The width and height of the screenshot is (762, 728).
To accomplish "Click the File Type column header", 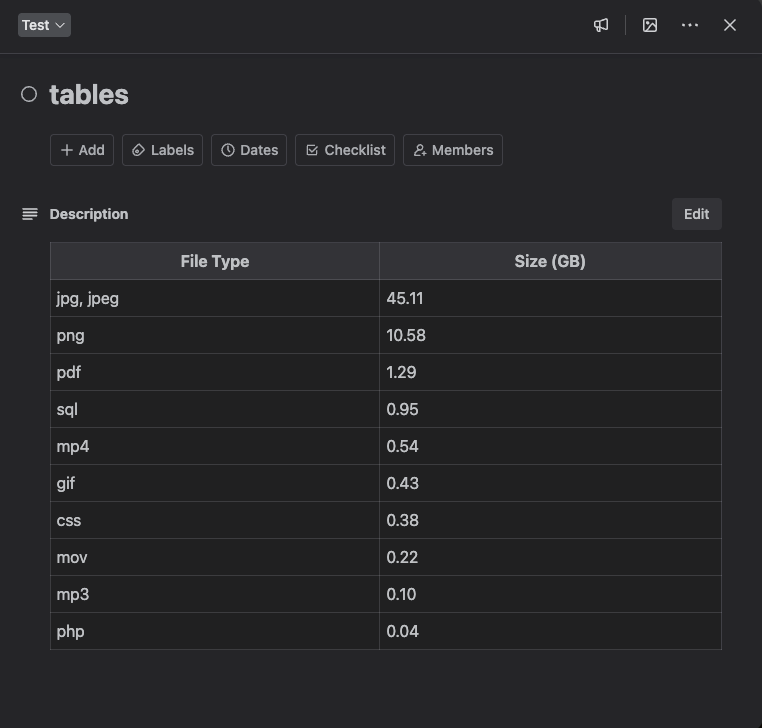I will pos(215,261).
